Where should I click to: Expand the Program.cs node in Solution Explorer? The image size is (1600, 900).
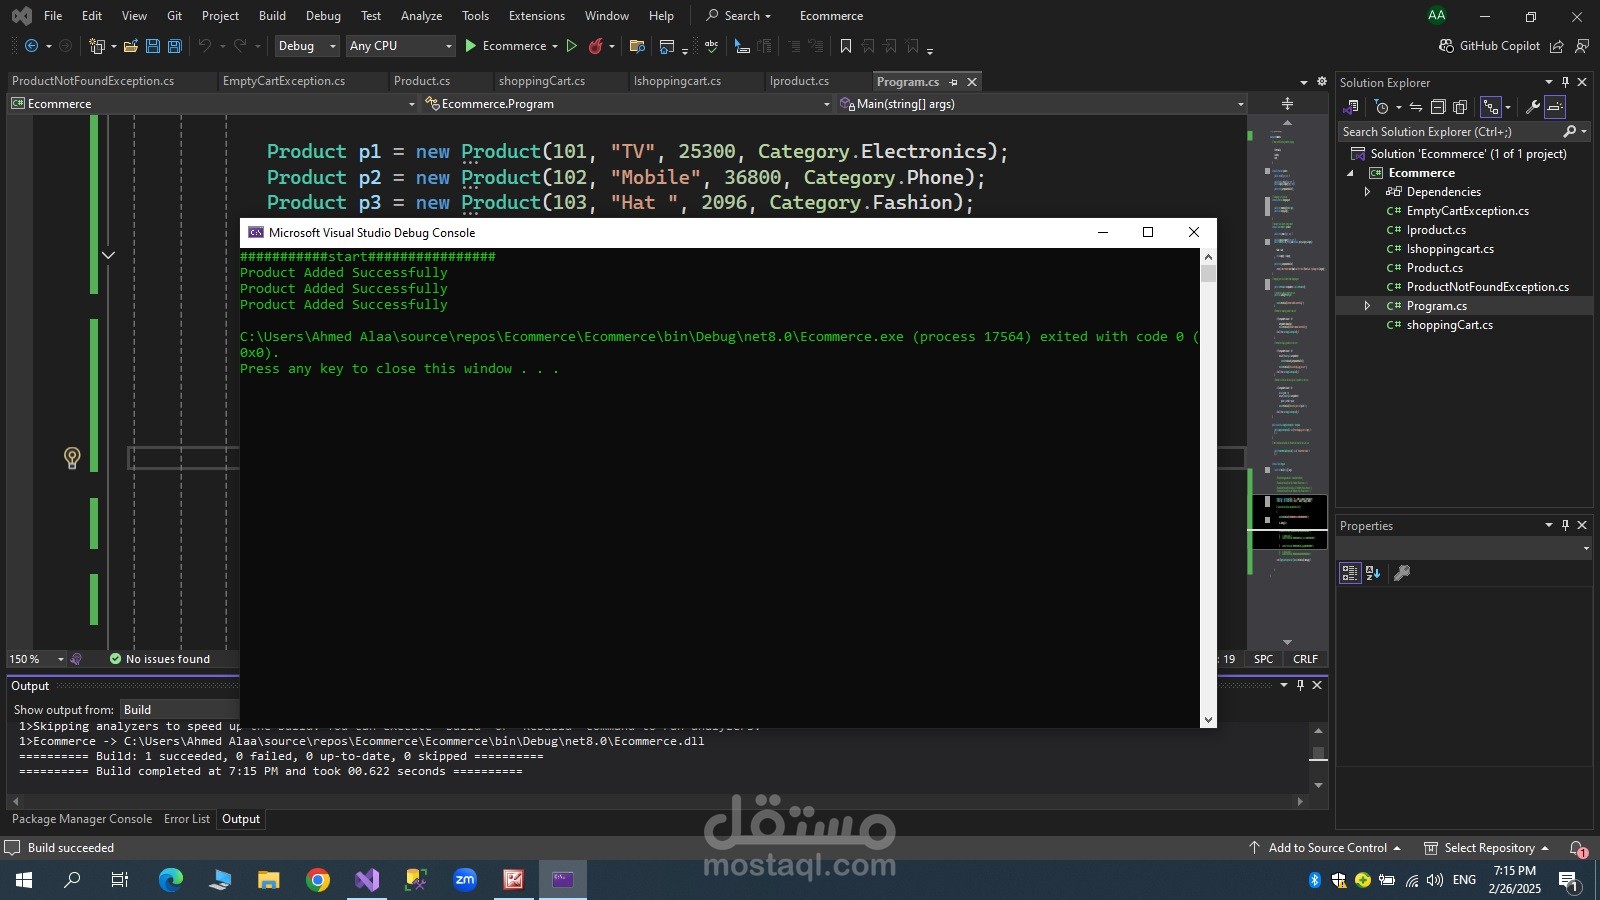1367,306
